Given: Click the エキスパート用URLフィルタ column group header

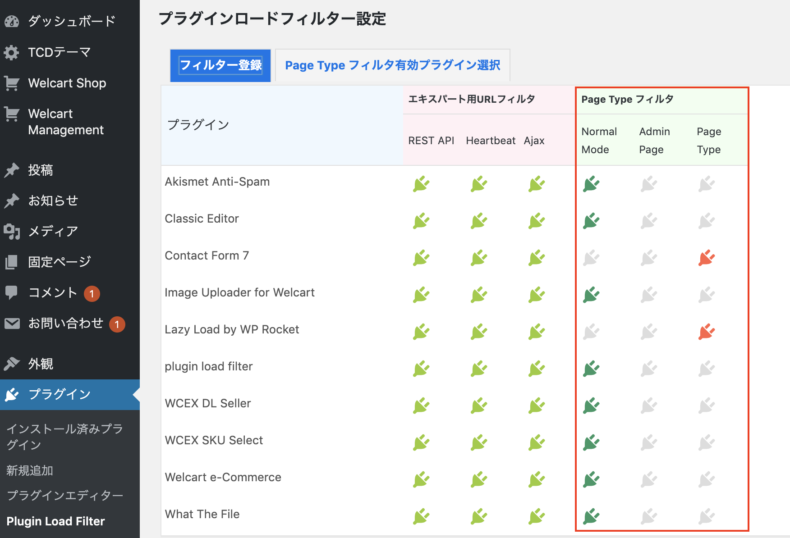Looking at the screenshot, I should [472, 99].
